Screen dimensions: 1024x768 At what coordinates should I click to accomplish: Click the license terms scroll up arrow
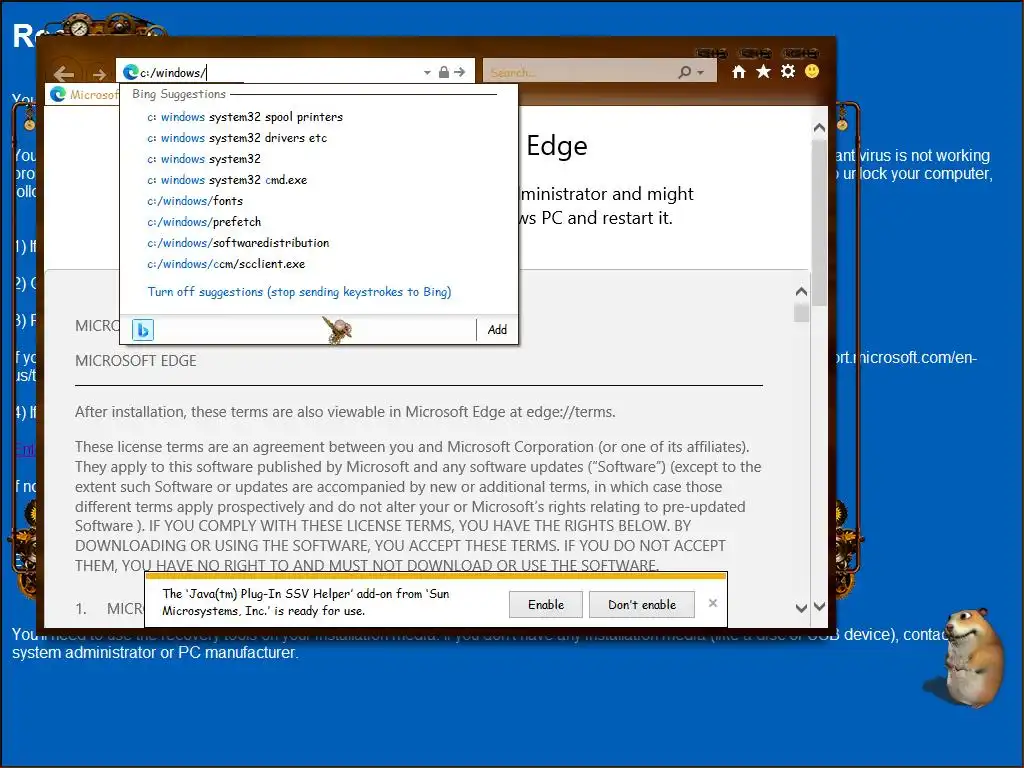click(x=801, y=292)
